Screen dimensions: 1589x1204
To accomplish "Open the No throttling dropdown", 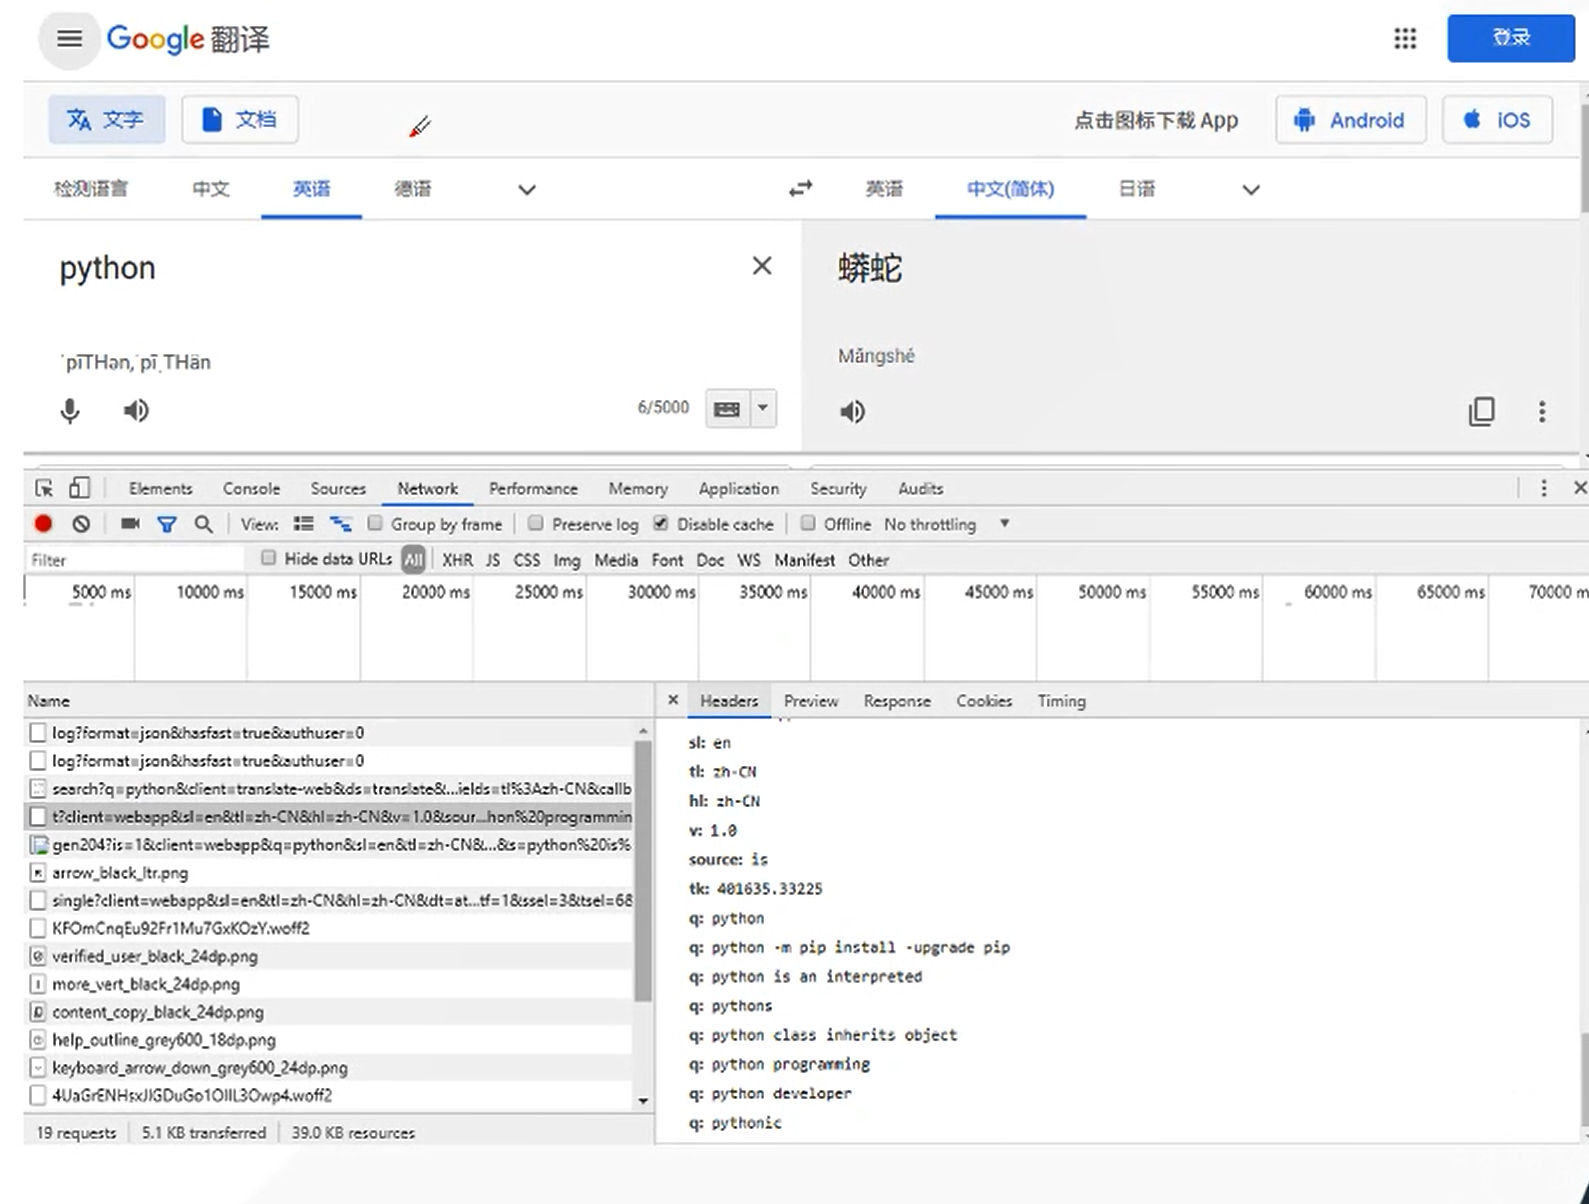I will [946, 524].
